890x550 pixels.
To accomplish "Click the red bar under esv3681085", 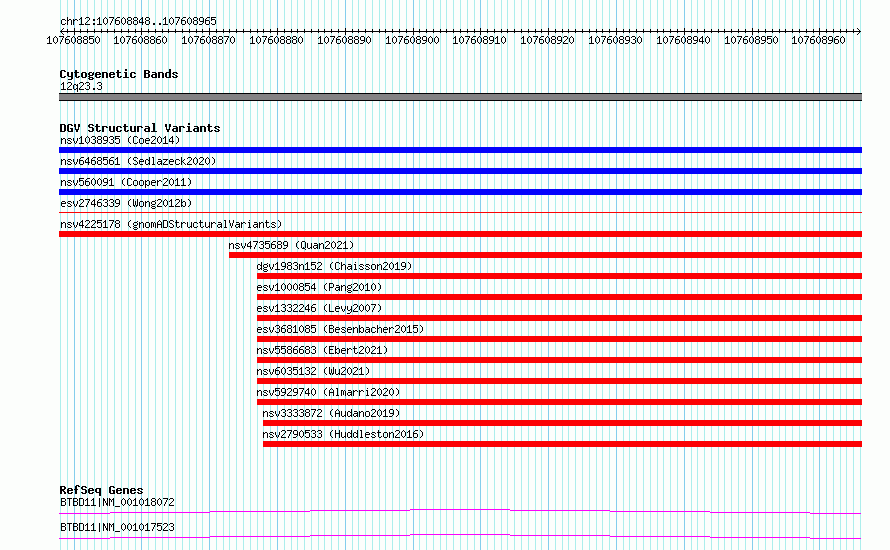I will [559, 339].
